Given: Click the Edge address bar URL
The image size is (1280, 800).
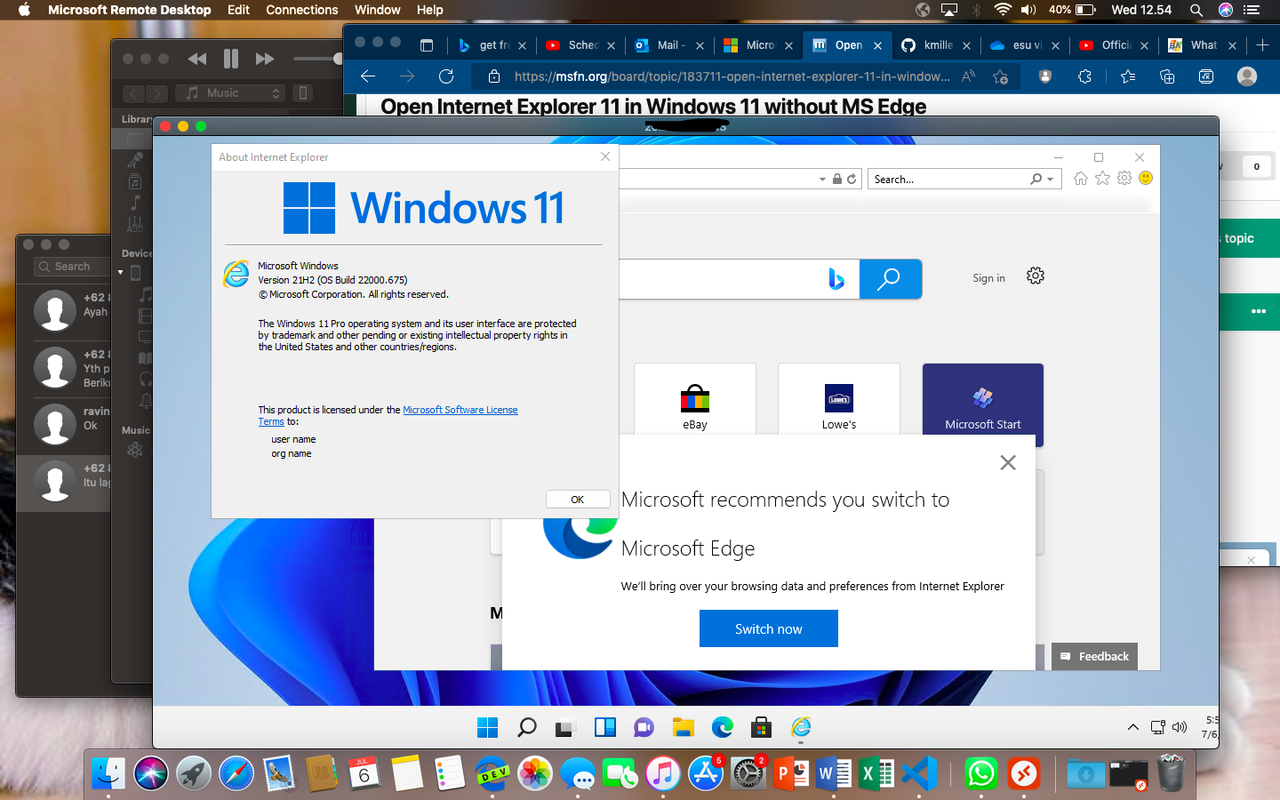Looking at the screenshot, I should (731, 76).
